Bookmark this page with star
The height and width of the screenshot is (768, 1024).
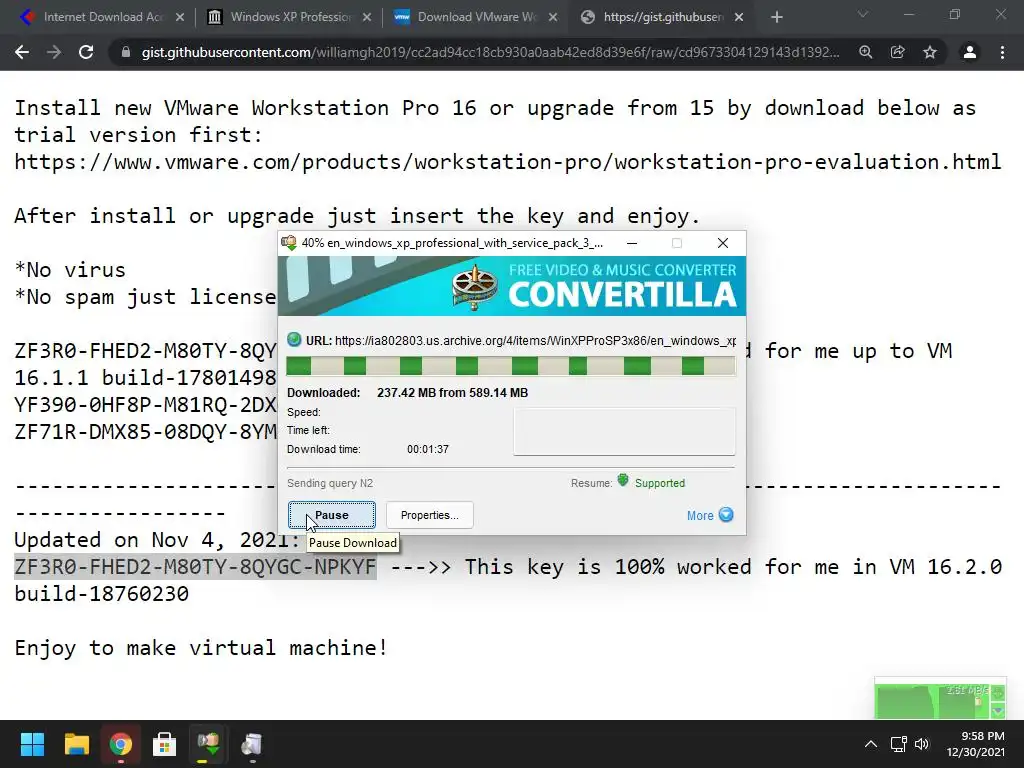930,52
